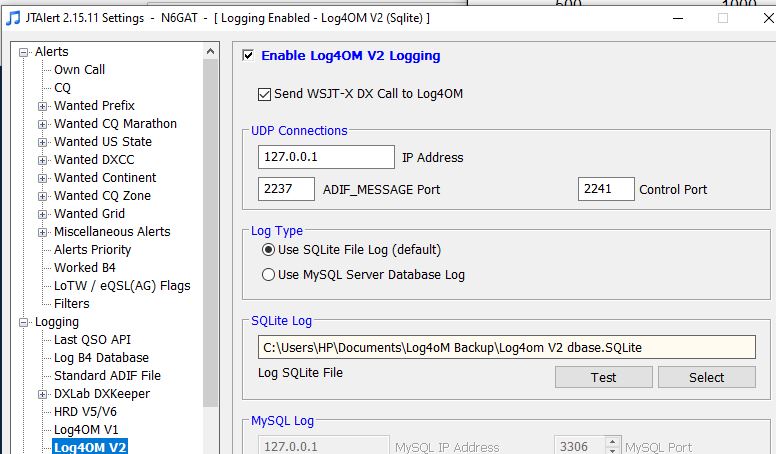Select Alerts Priority in the tree

click(93, 250)
